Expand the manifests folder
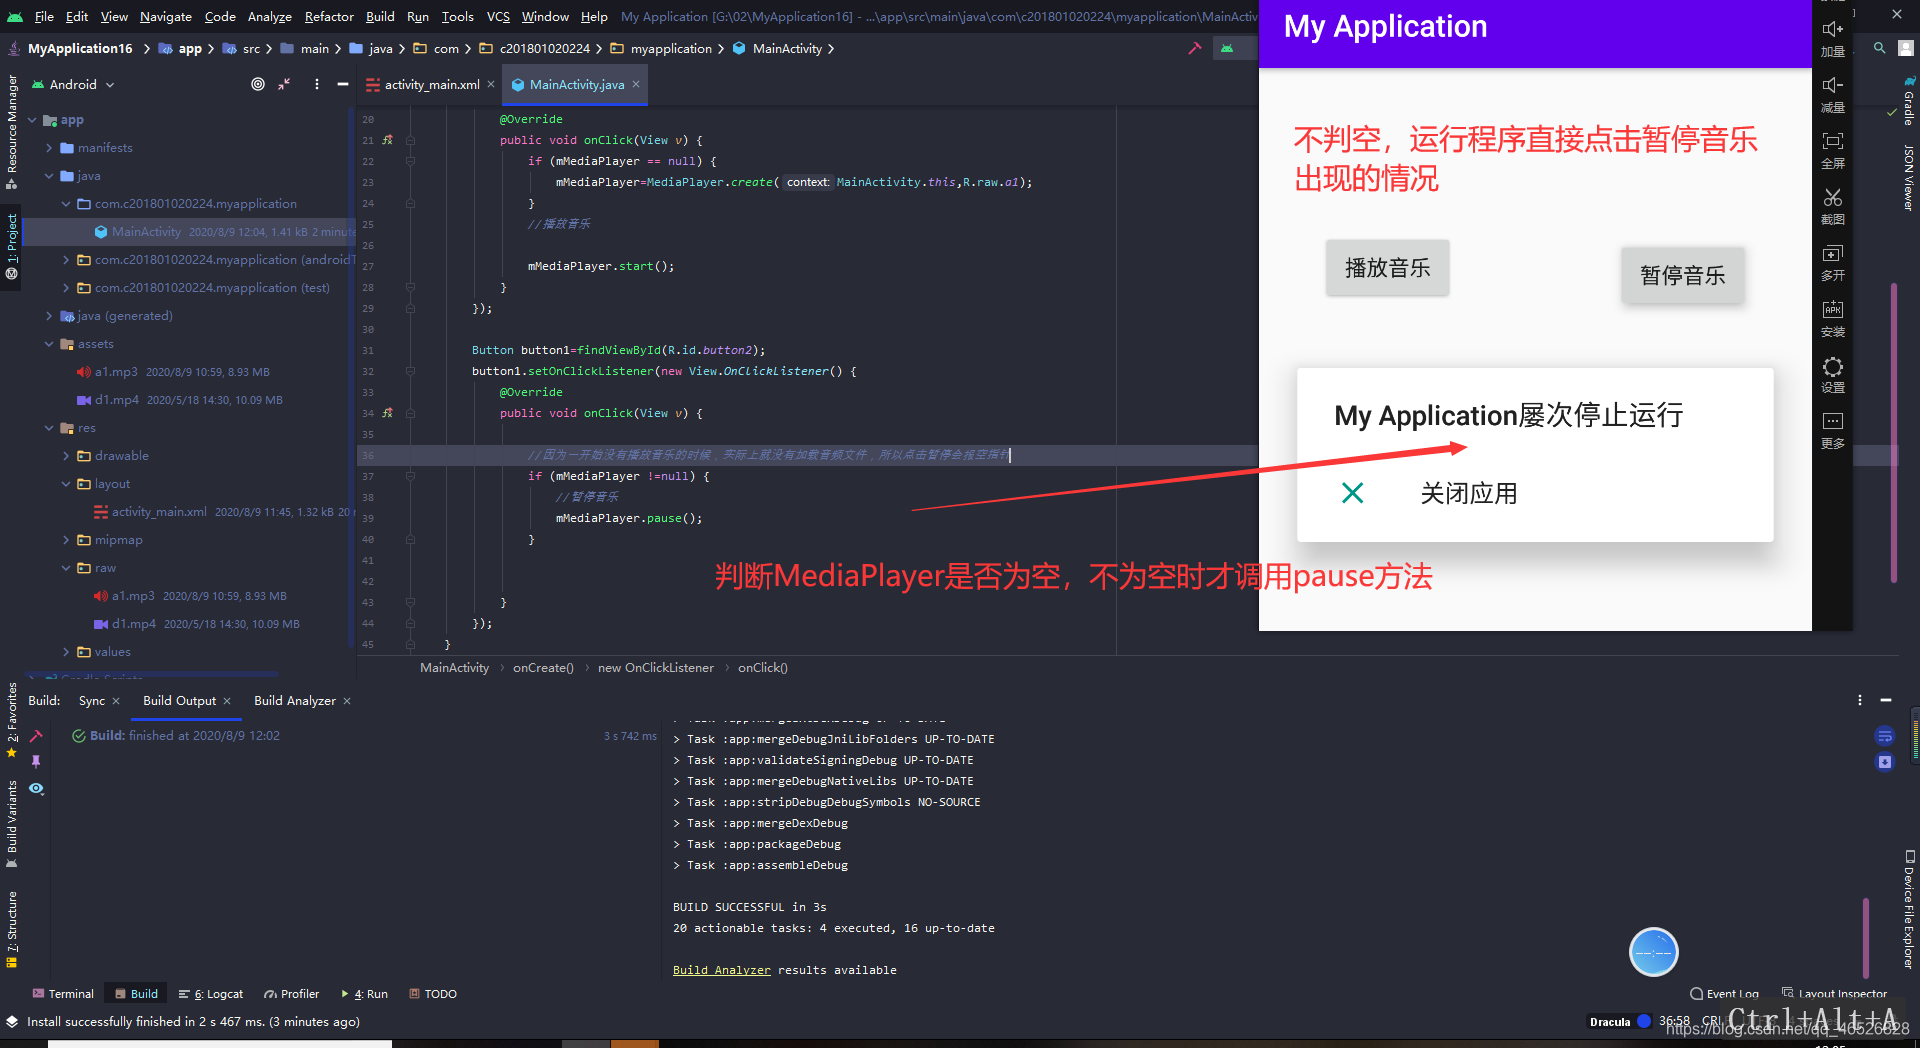Screen dimensions: 1920x1048 coord(49,148)
